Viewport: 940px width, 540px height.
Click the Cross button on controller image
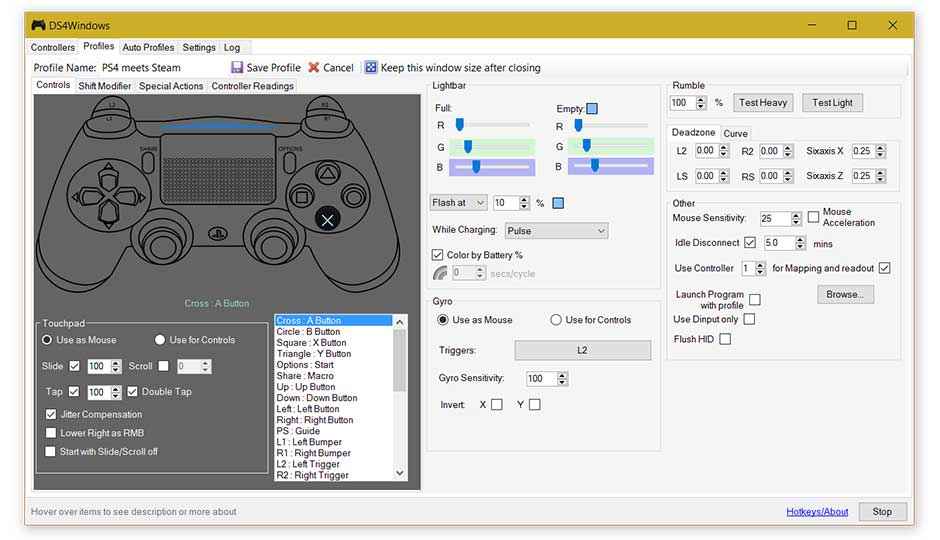pyautogui.click(x=327, y=220)
